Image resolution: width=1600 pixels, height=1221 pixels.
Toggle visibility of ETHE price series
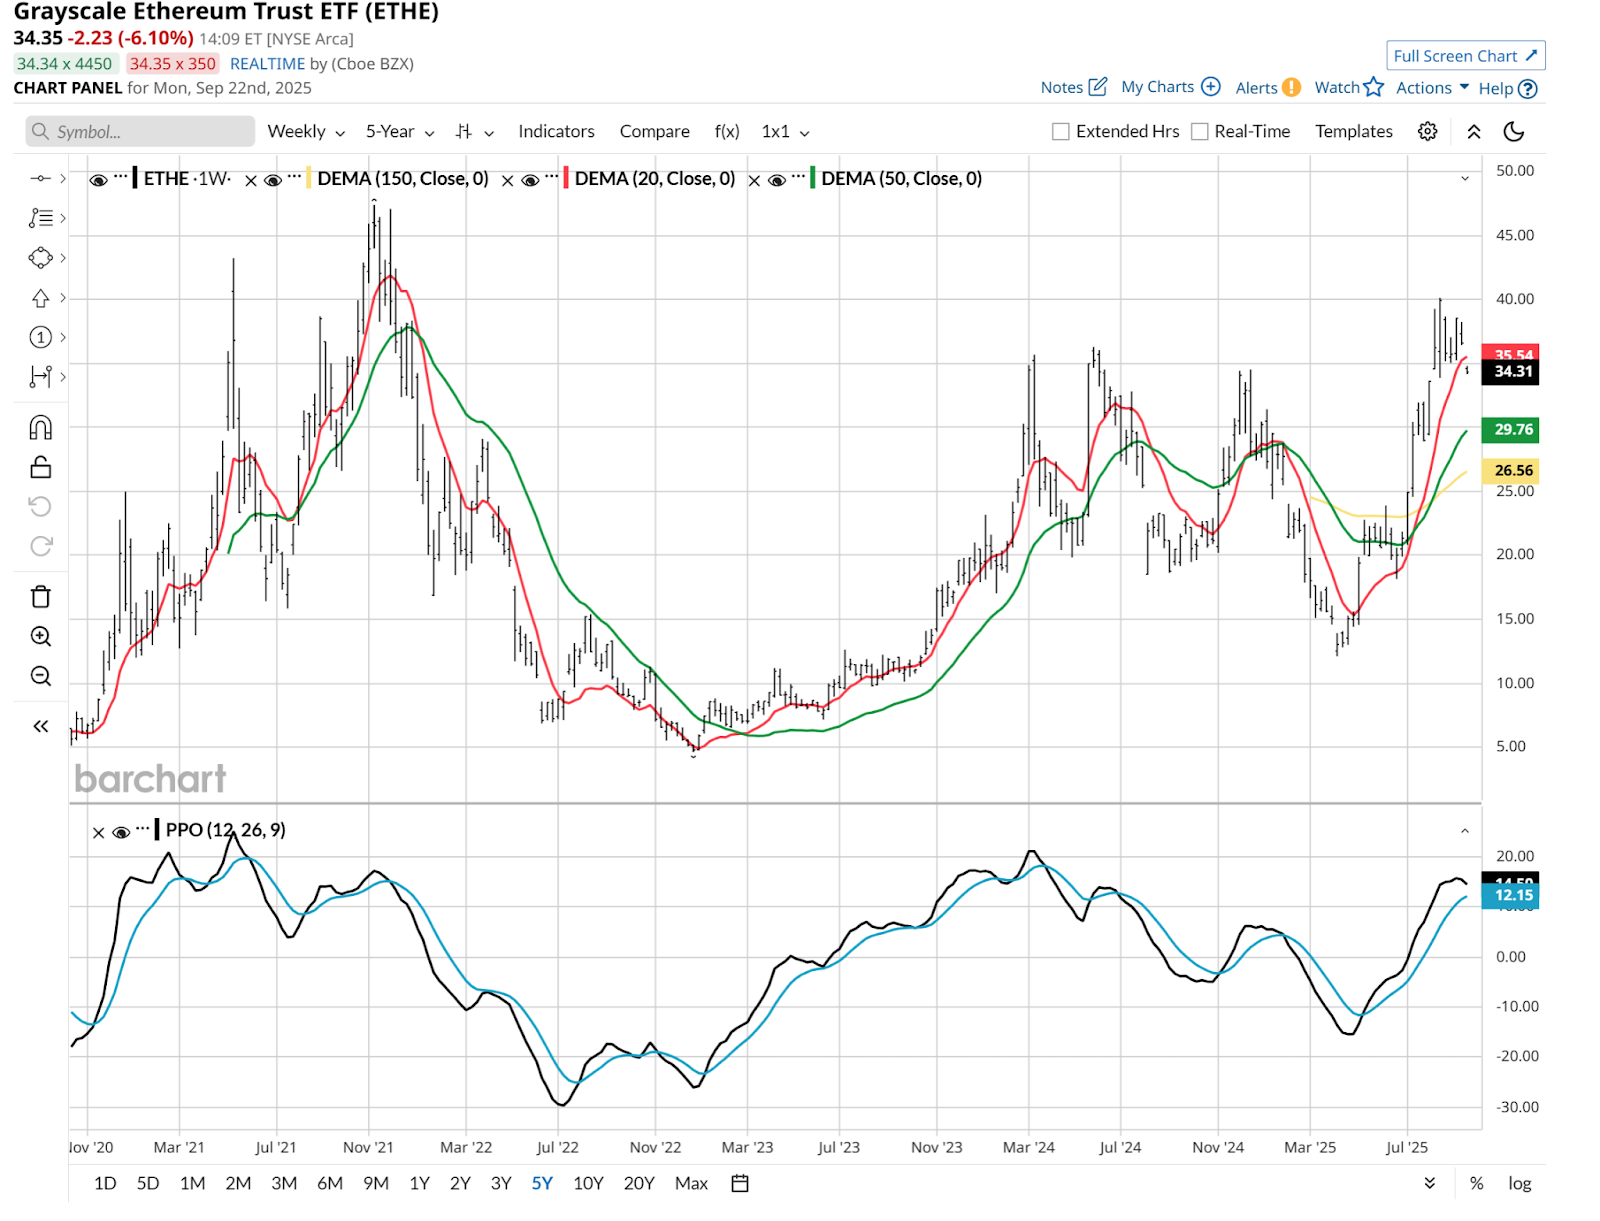(x=98, y=180)
